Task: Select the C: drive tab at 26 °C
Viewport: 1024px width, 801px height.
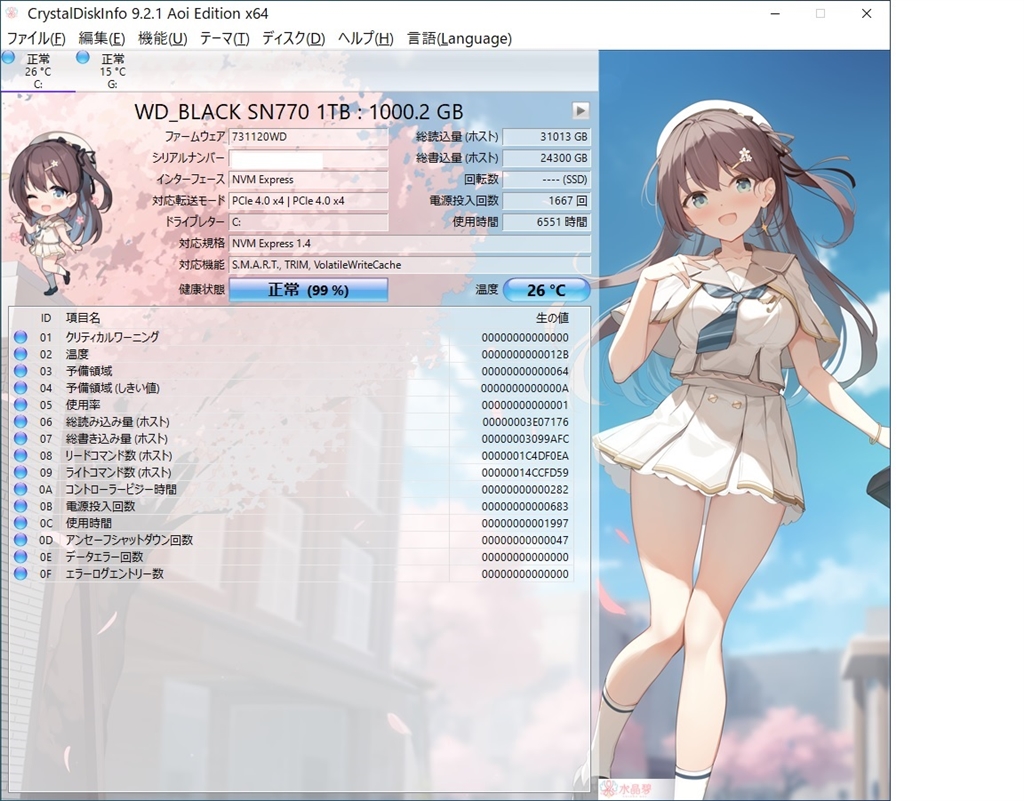Action: [x=38, y=71]
